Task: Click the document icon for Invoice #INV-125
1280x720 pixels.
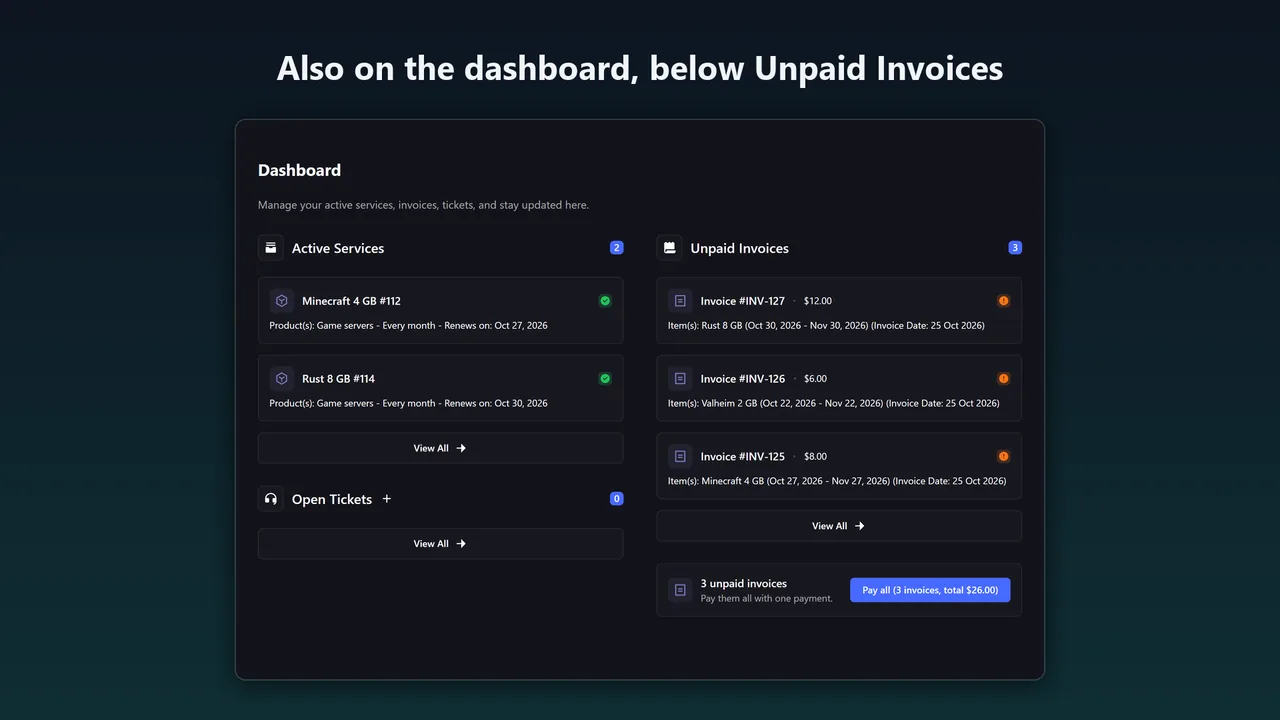Action: click(x=680, y=457)
